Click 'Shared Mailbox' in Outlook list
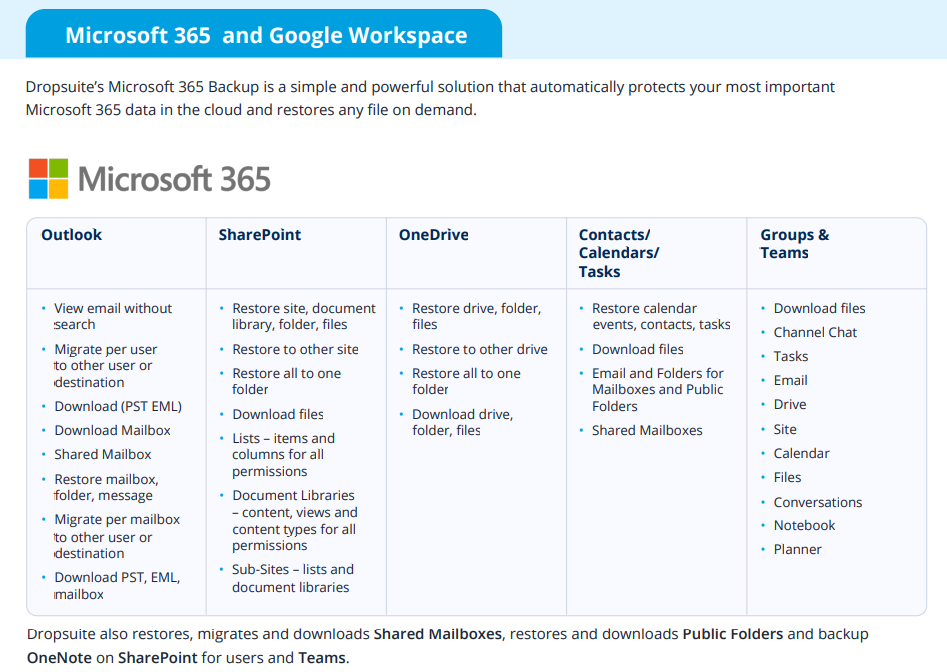Viewport: 947px width, 672px height. pos(103,455)
